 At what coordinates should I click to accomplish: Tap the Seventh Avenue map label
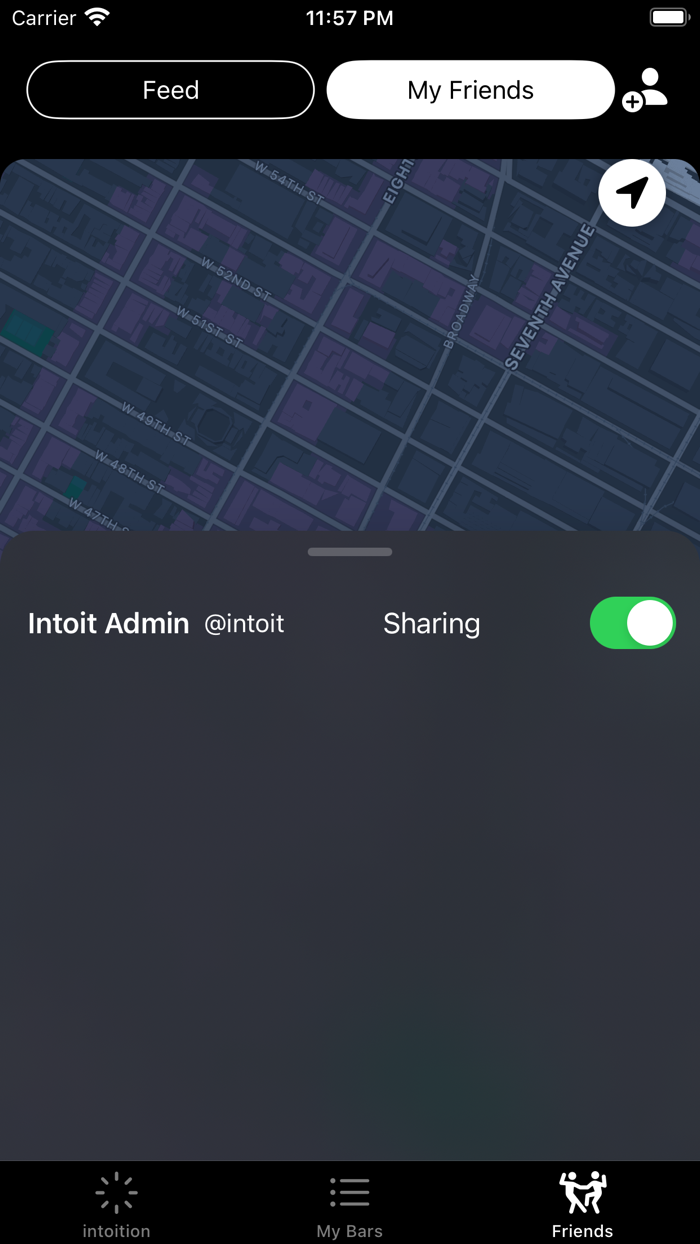pos(550,298)
